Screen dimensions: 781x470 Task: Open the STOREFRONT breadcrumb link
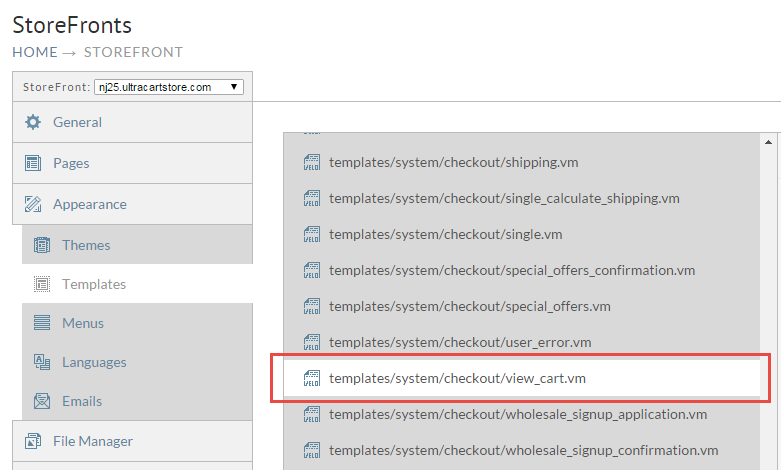click(x=133, y=52)
